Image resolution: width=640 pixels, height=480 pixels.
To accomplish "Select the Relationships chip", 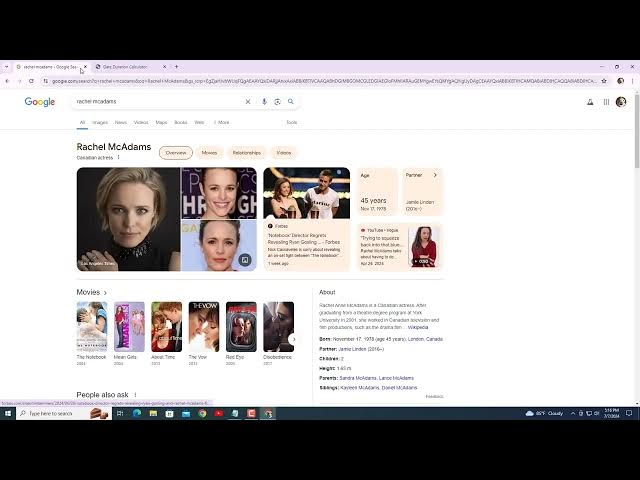I will point(247,153).
